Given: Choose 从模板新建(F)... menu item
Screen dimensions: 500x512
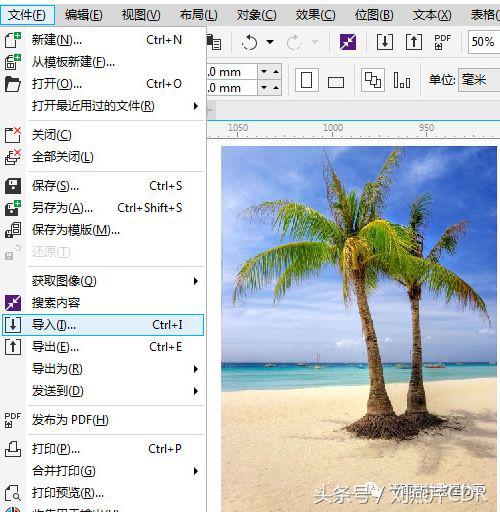Looking at the screenshot, I should coord(103,62).
